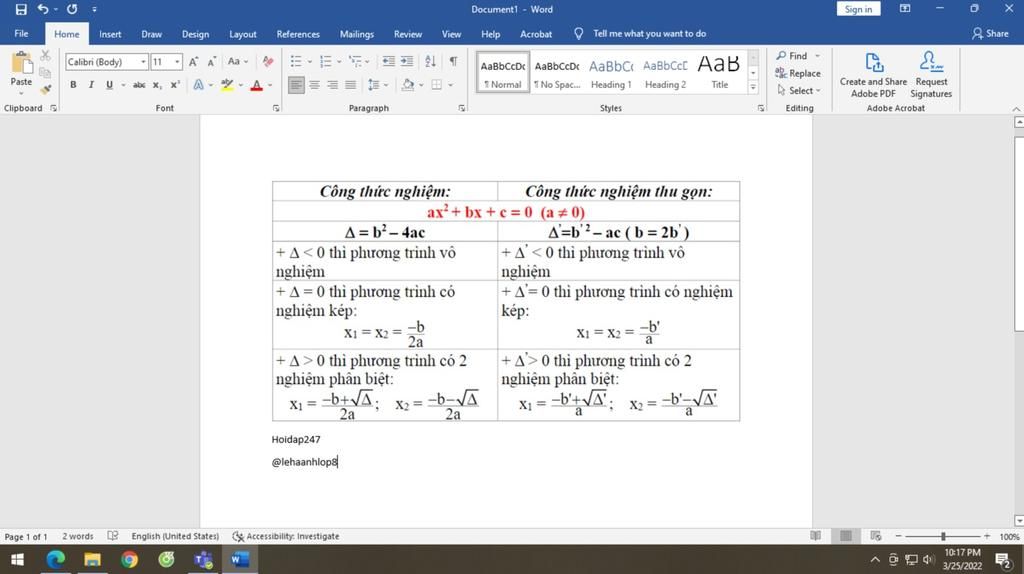Open the Select dropdown in Editing
This screenshot has height=574, width=1024.
pos(798,91)
